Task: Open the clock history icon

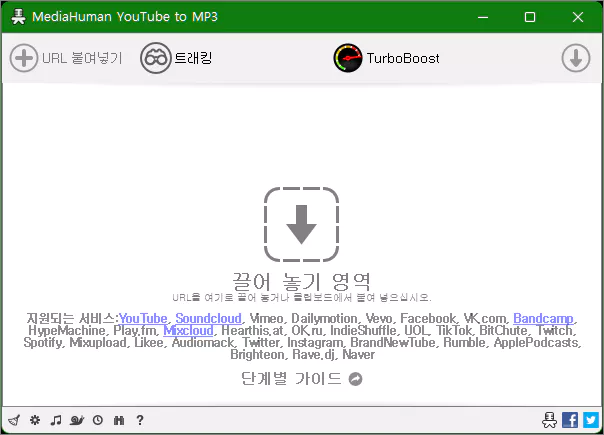Action: click(x=98, y=420)
